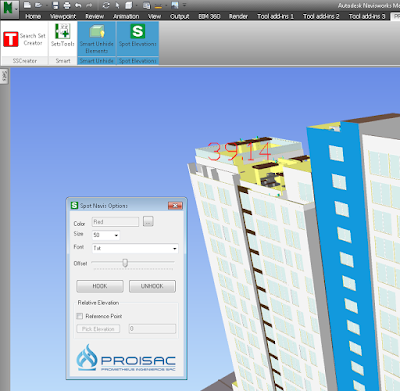Click the HOOK button
This screenshot has width=400, height=391.
[100, 286]
